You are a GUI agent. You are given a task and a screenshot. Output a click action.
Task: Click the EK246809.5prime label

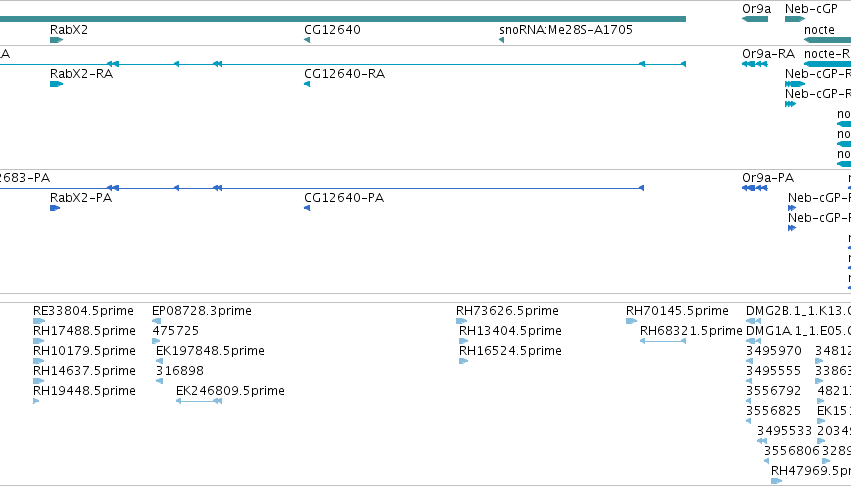coord(230,391)
